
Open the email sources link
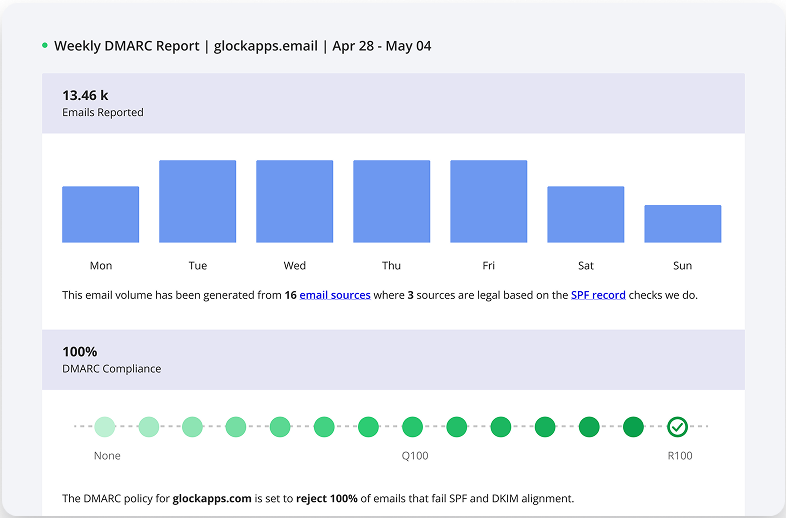pos(335,295)
